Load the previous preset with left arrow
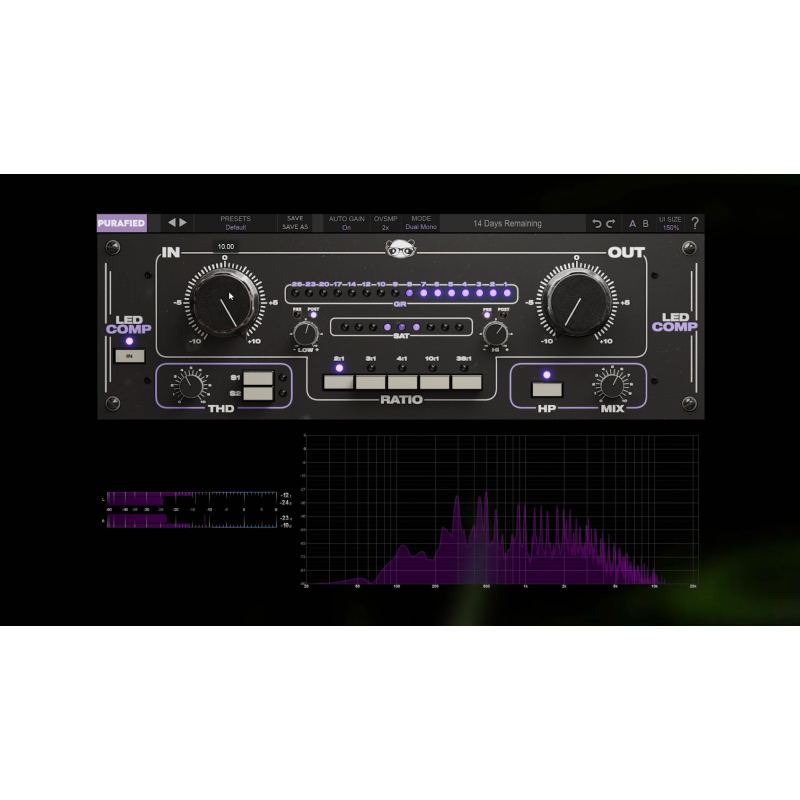Image resolution: width=800 pixels, height=800 pixels. 171,222
